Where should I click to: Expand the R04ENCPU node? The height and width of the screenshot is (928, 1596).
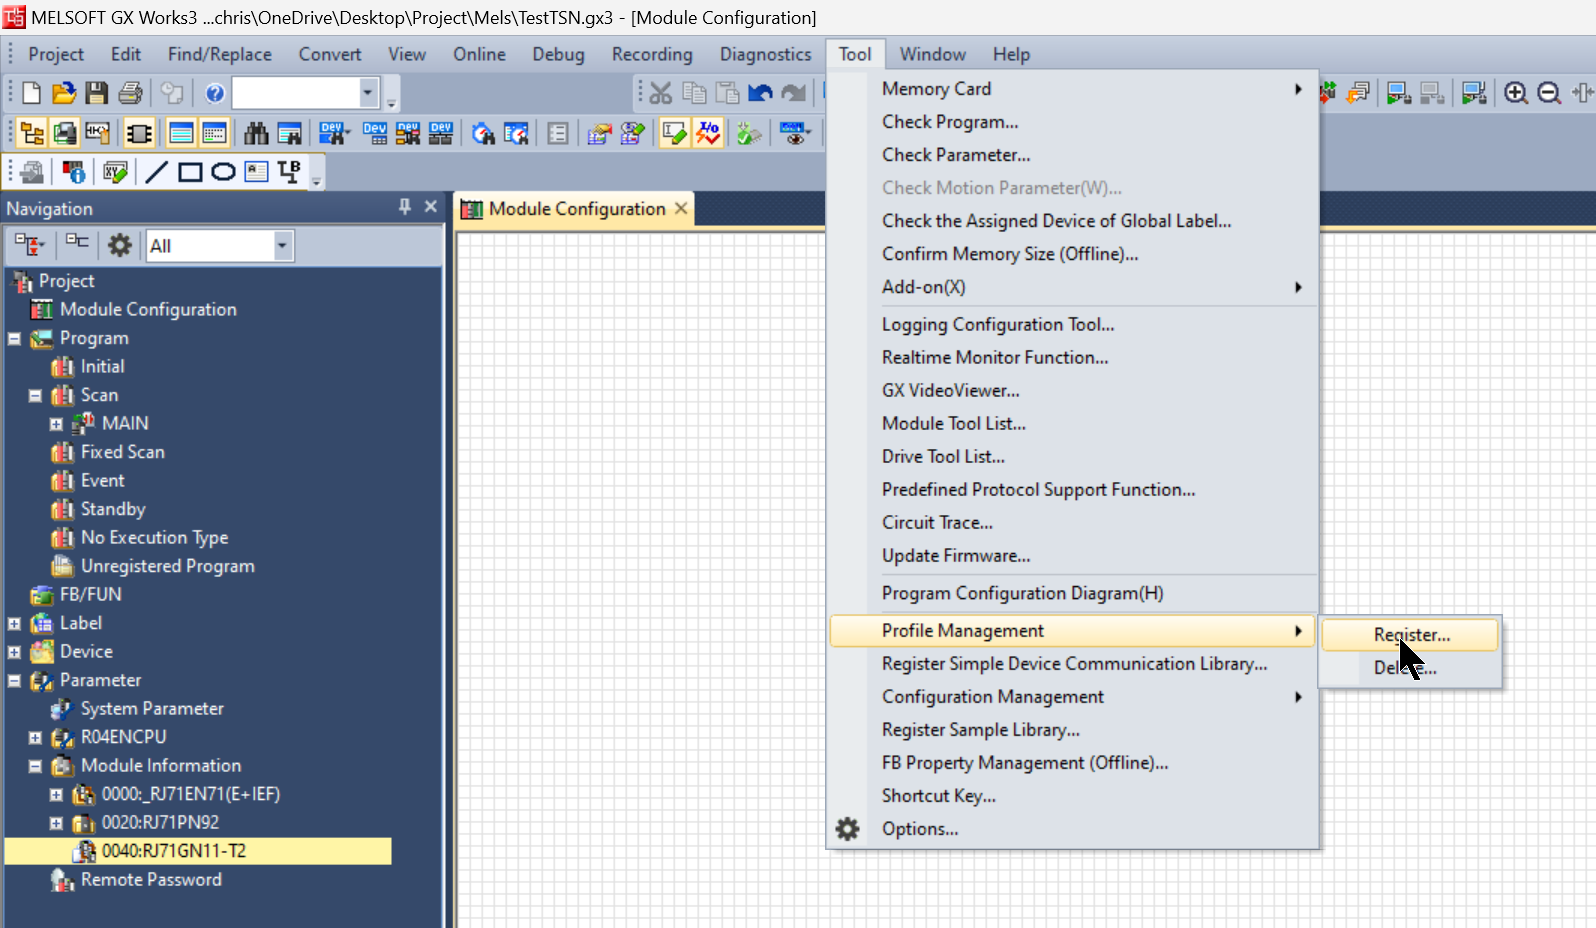35,738
